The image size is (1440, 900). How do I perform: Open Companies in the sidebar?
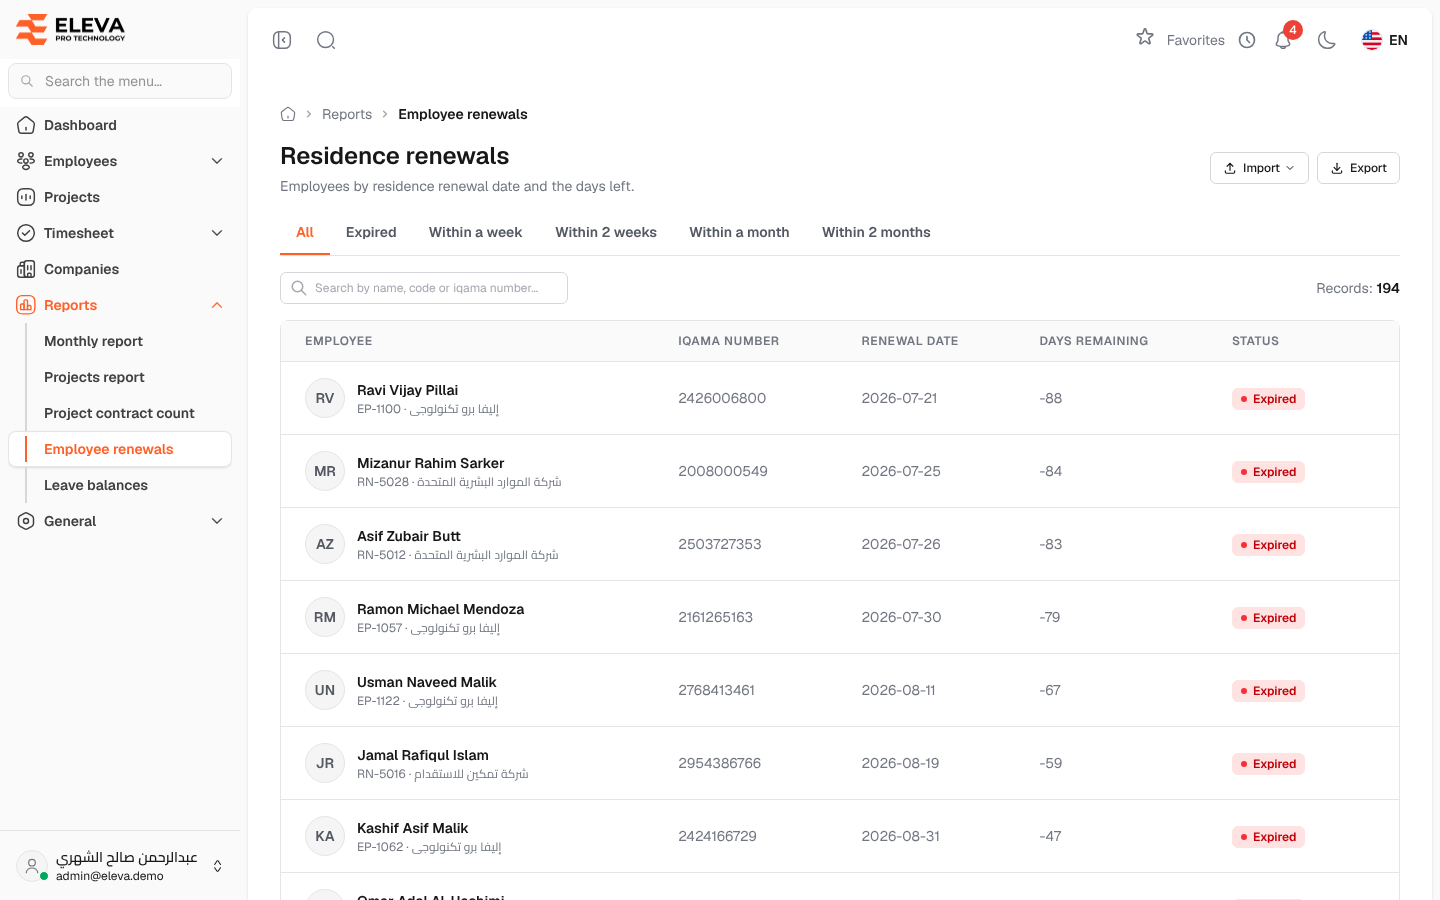[x=120, y=269]
